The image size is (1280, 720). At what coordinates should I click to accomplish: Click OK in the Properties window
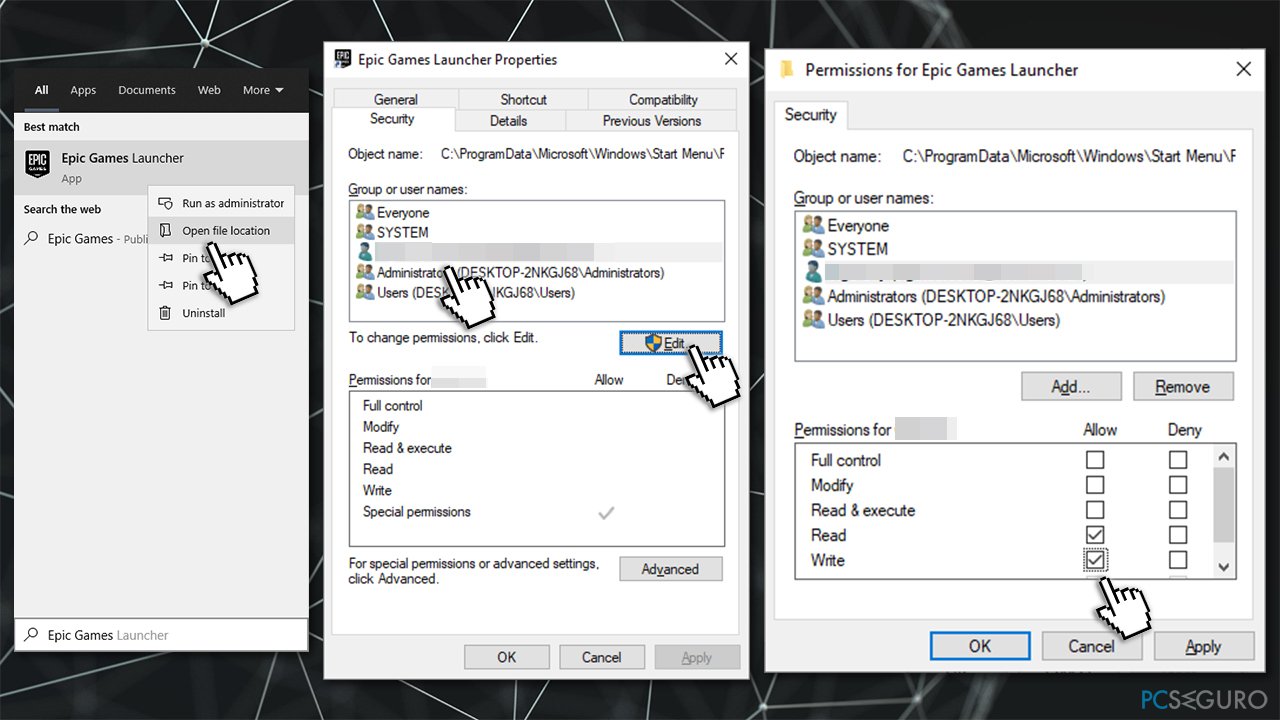(x=507, y=657)
